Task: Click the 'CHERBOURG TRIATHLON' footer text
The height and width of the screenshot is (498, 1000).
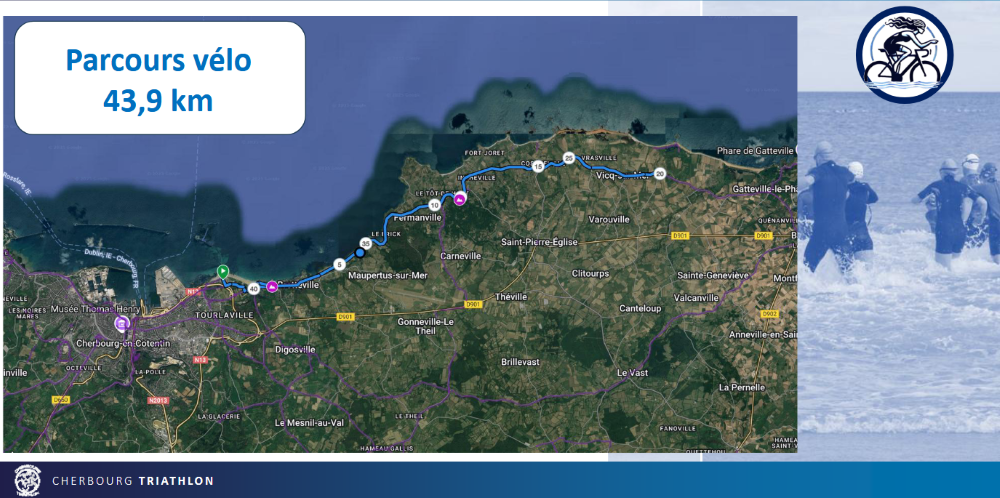Action: pyautogui.click(x=133, y=481)
